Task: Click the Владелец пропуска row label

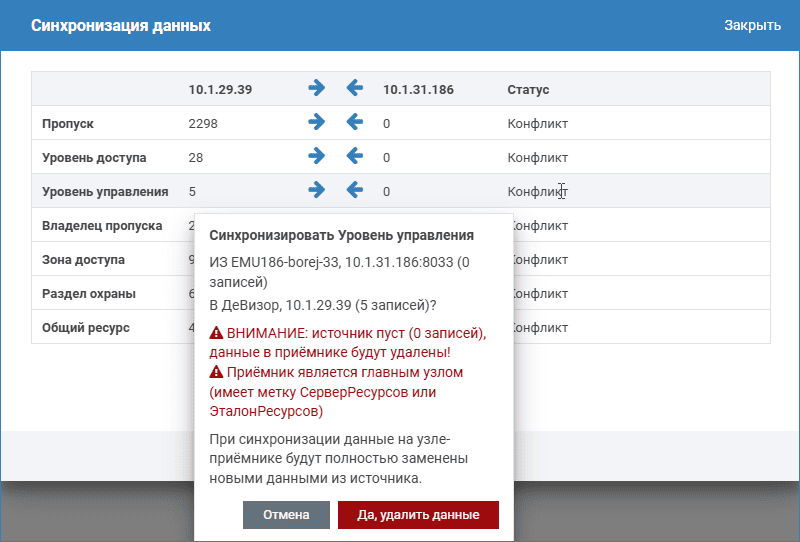Action: (x=102, y=226)
